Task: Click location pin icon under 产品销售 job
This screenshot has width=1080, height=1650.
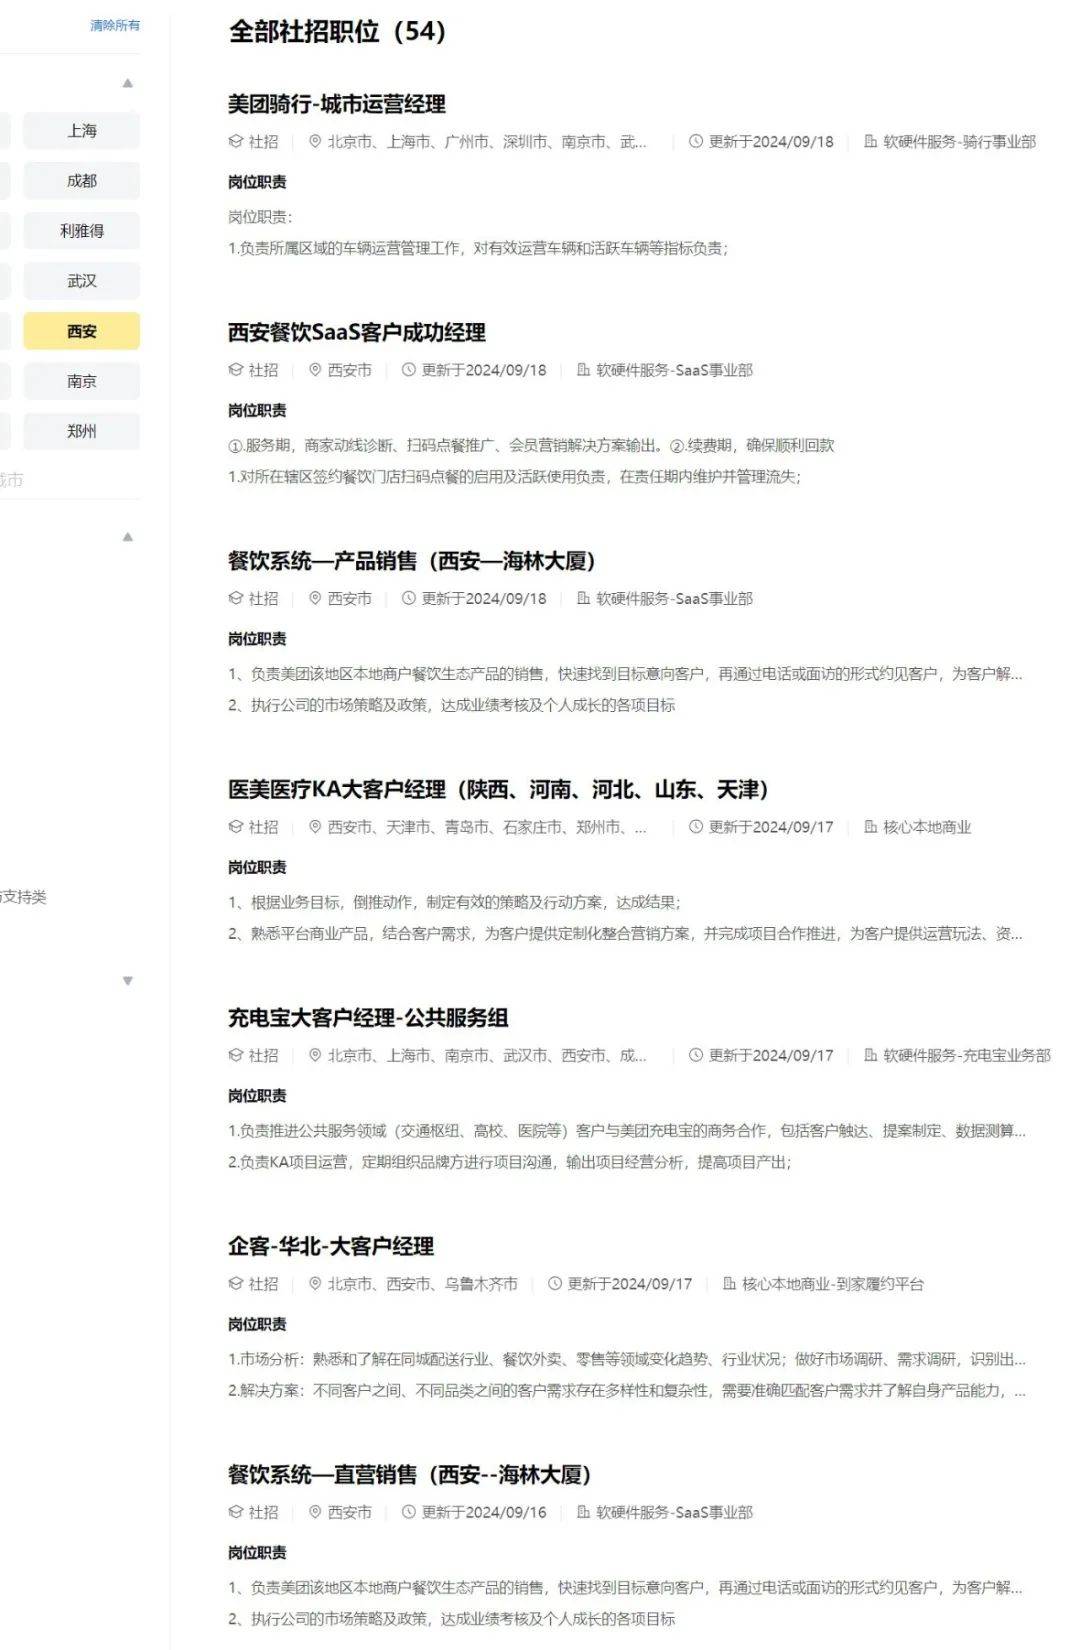Action: 315,599
